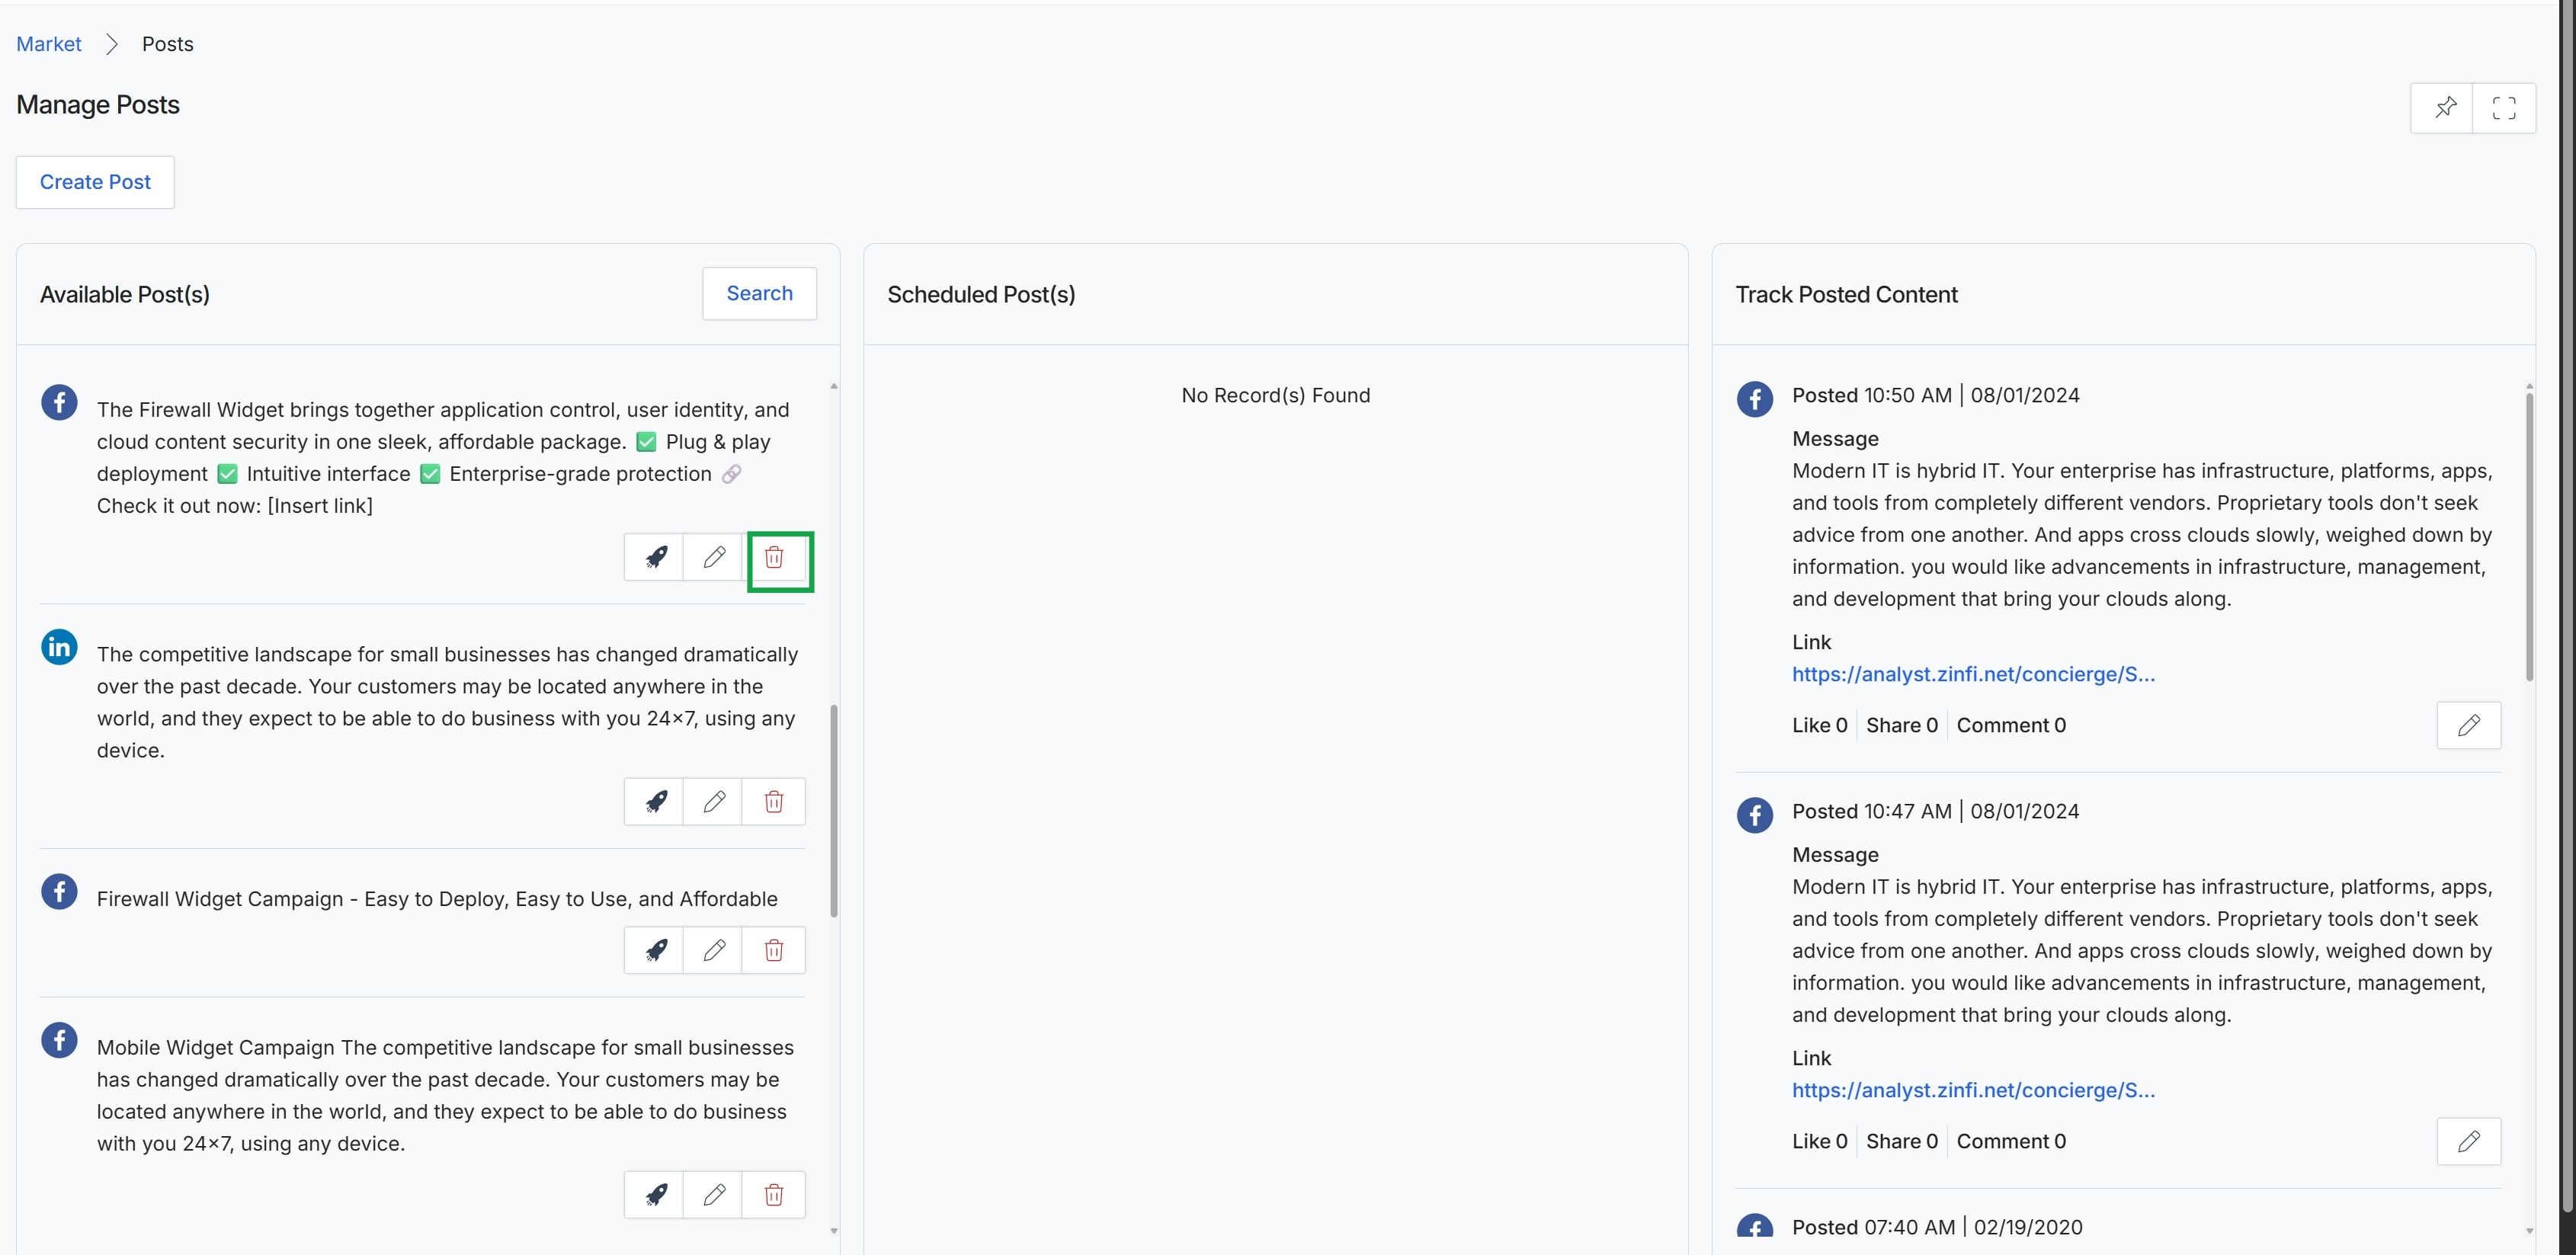2576x1255 pixels.
Task: Click Like 0 on 10:47 AM post
Action: [x=1820, y=1141]
